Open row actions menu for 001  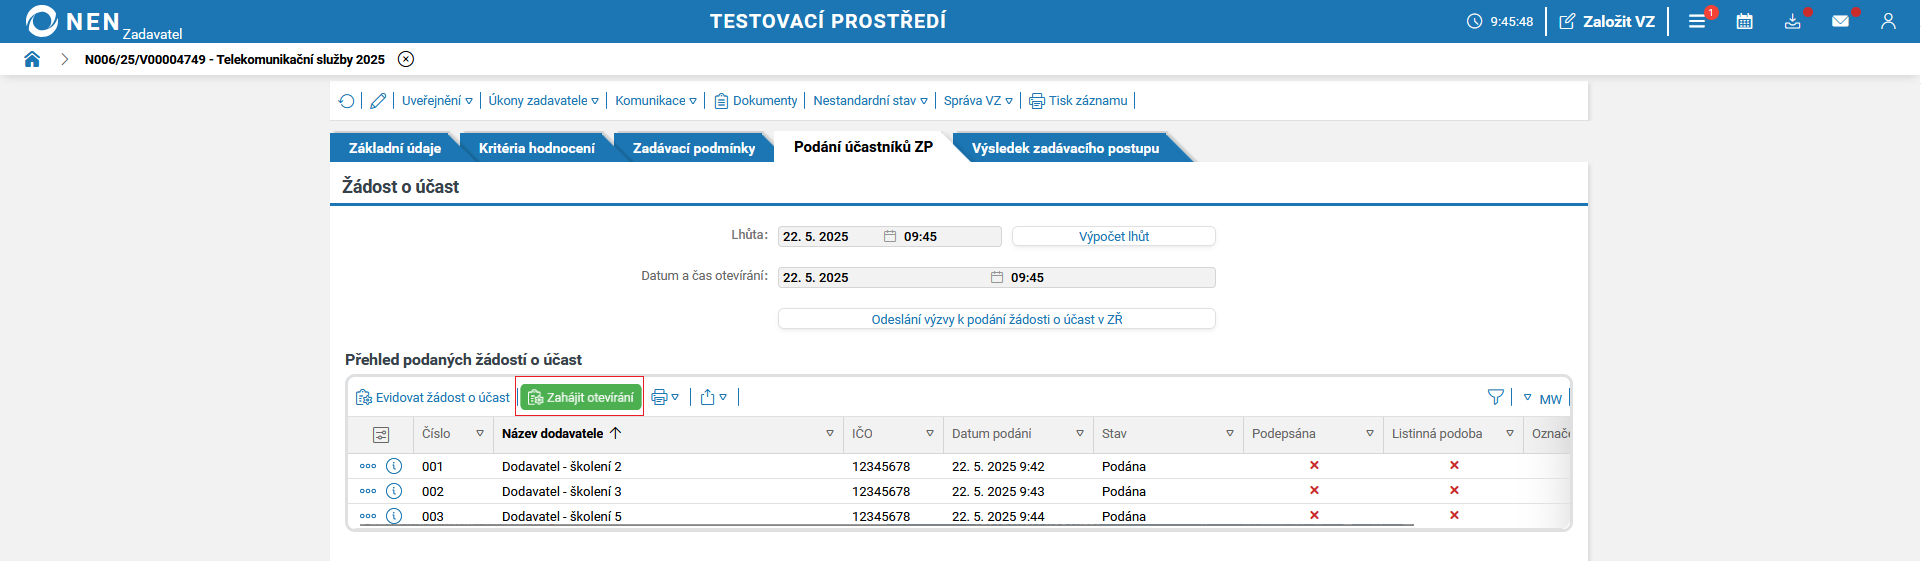[368, 466]
